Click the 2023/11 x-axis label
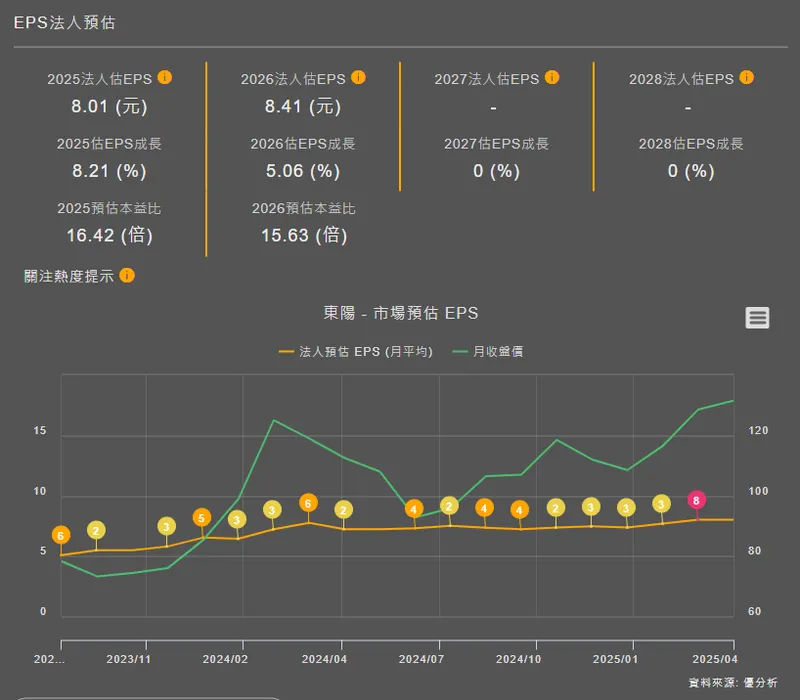Image resolution: width=800 pixels, height=700 pixels. [x=129, y=659]
